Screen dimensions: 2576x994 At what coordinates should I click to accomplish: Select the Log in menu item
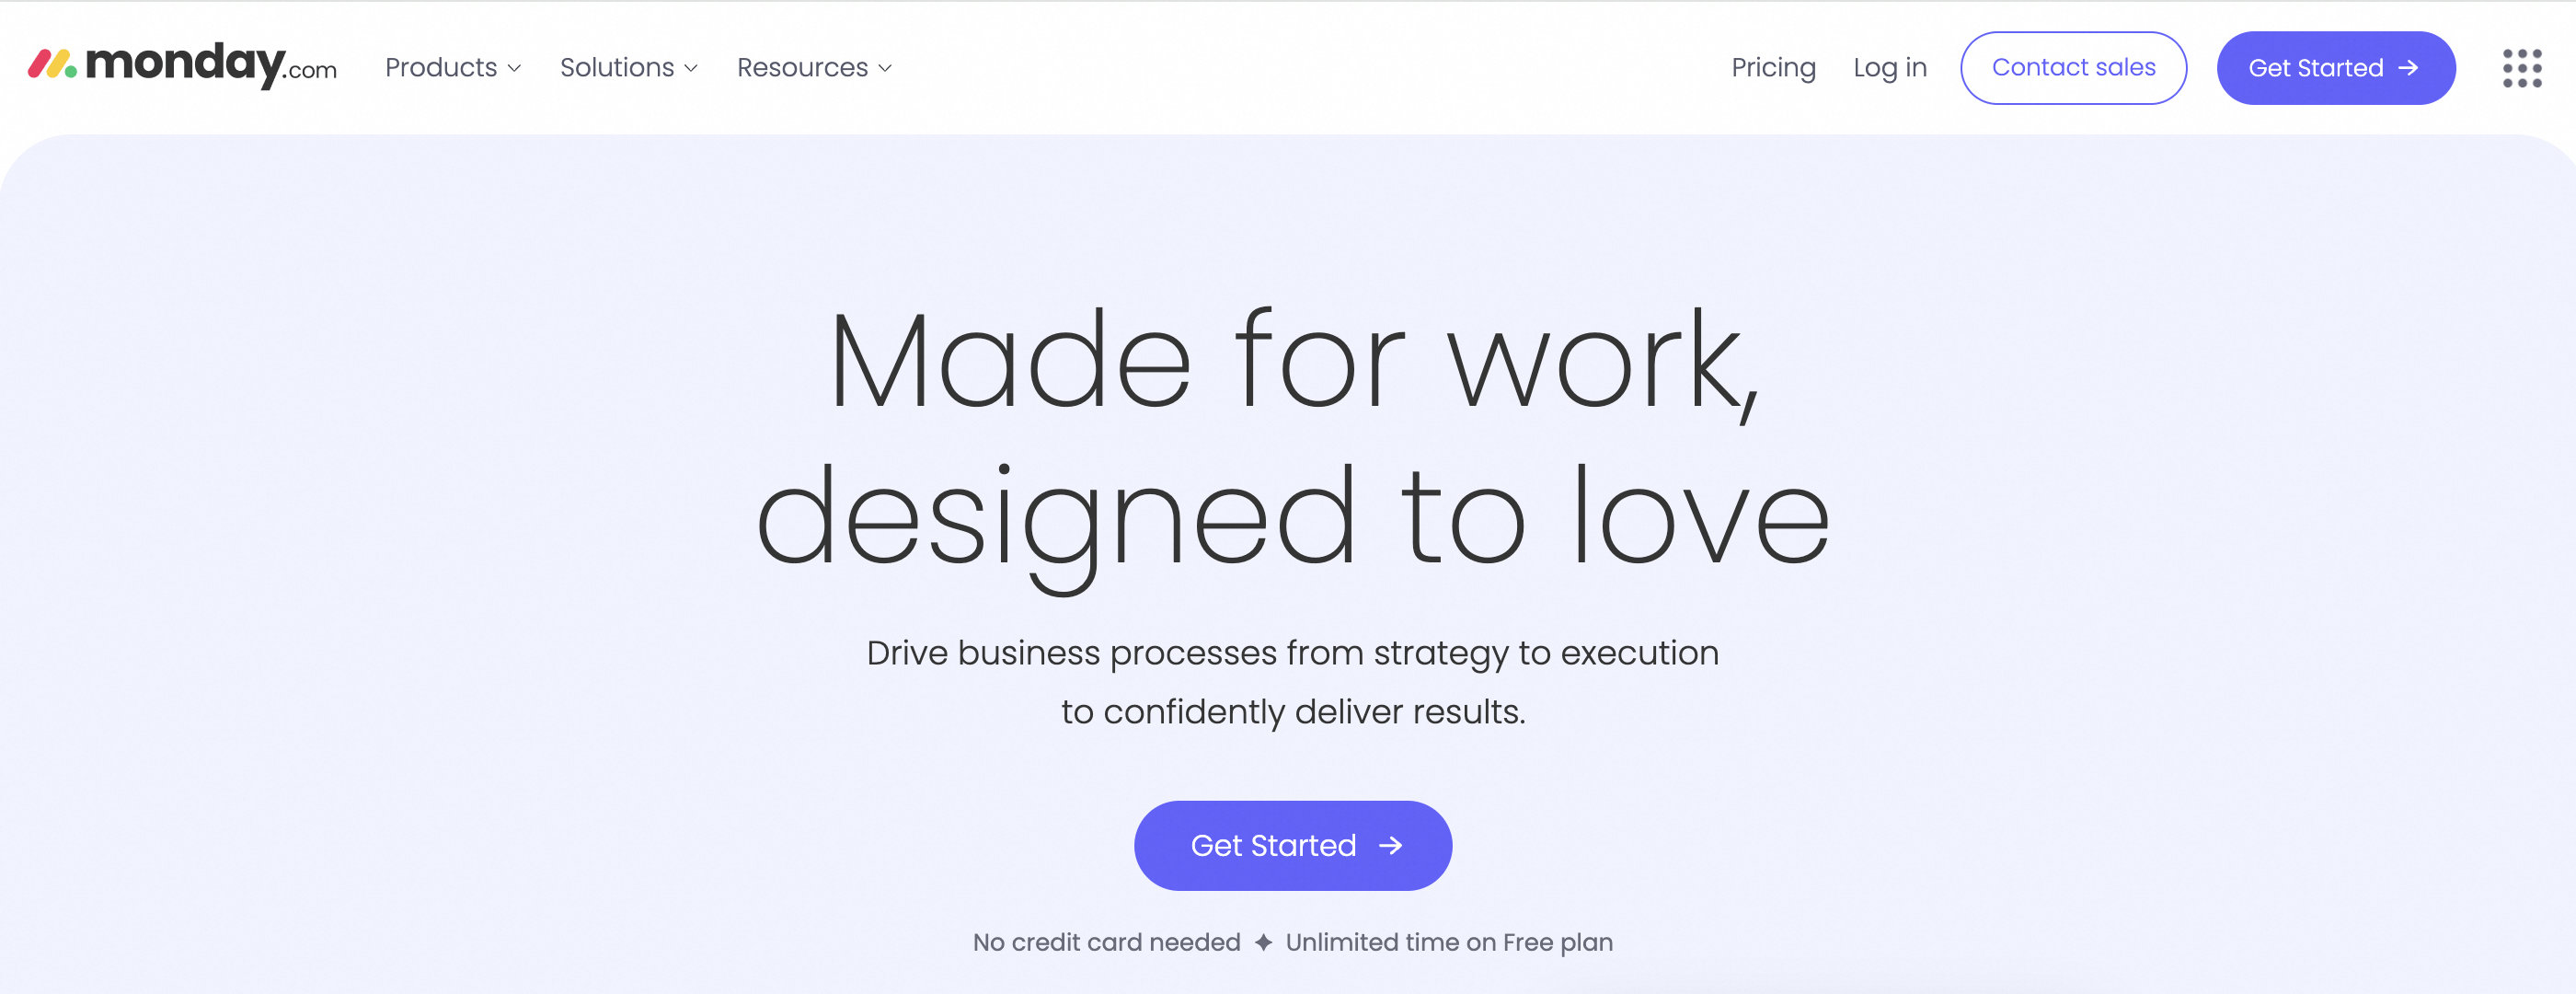point(1890,67)
